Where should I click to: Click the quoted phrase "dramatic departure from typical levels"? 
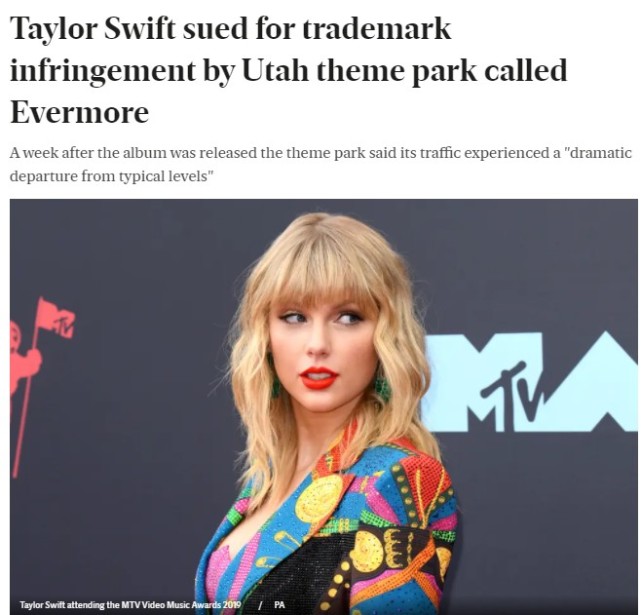[x=321, y=165]
